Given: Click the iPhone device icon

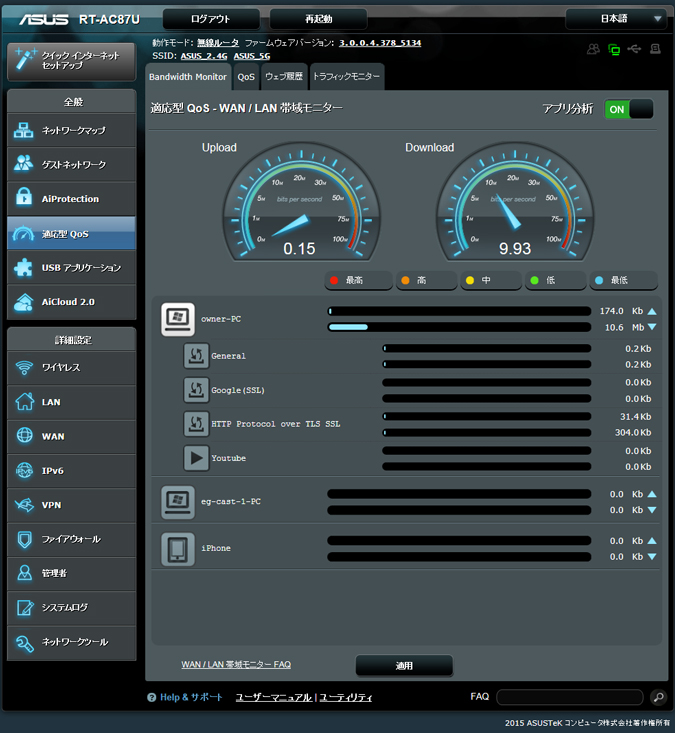Looking at the screenshot, I should point(178,549).
